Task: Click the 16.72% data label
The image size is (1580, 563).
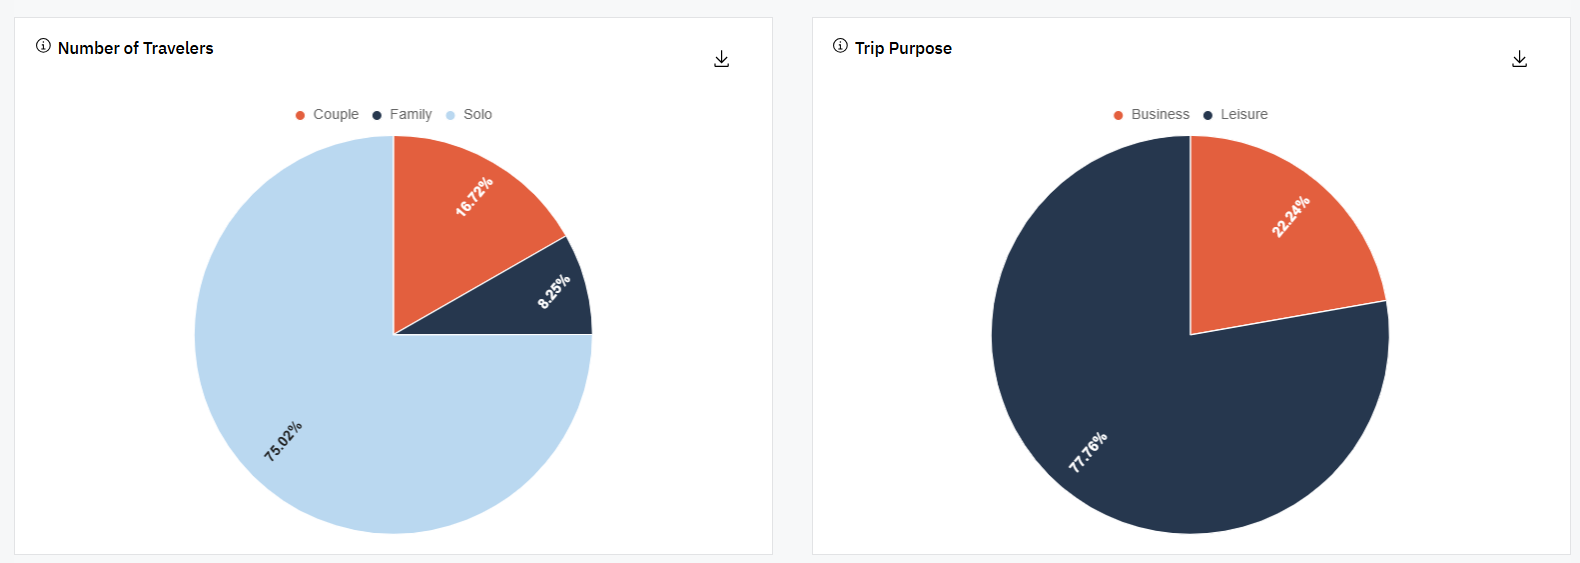Action: [474, 197]
